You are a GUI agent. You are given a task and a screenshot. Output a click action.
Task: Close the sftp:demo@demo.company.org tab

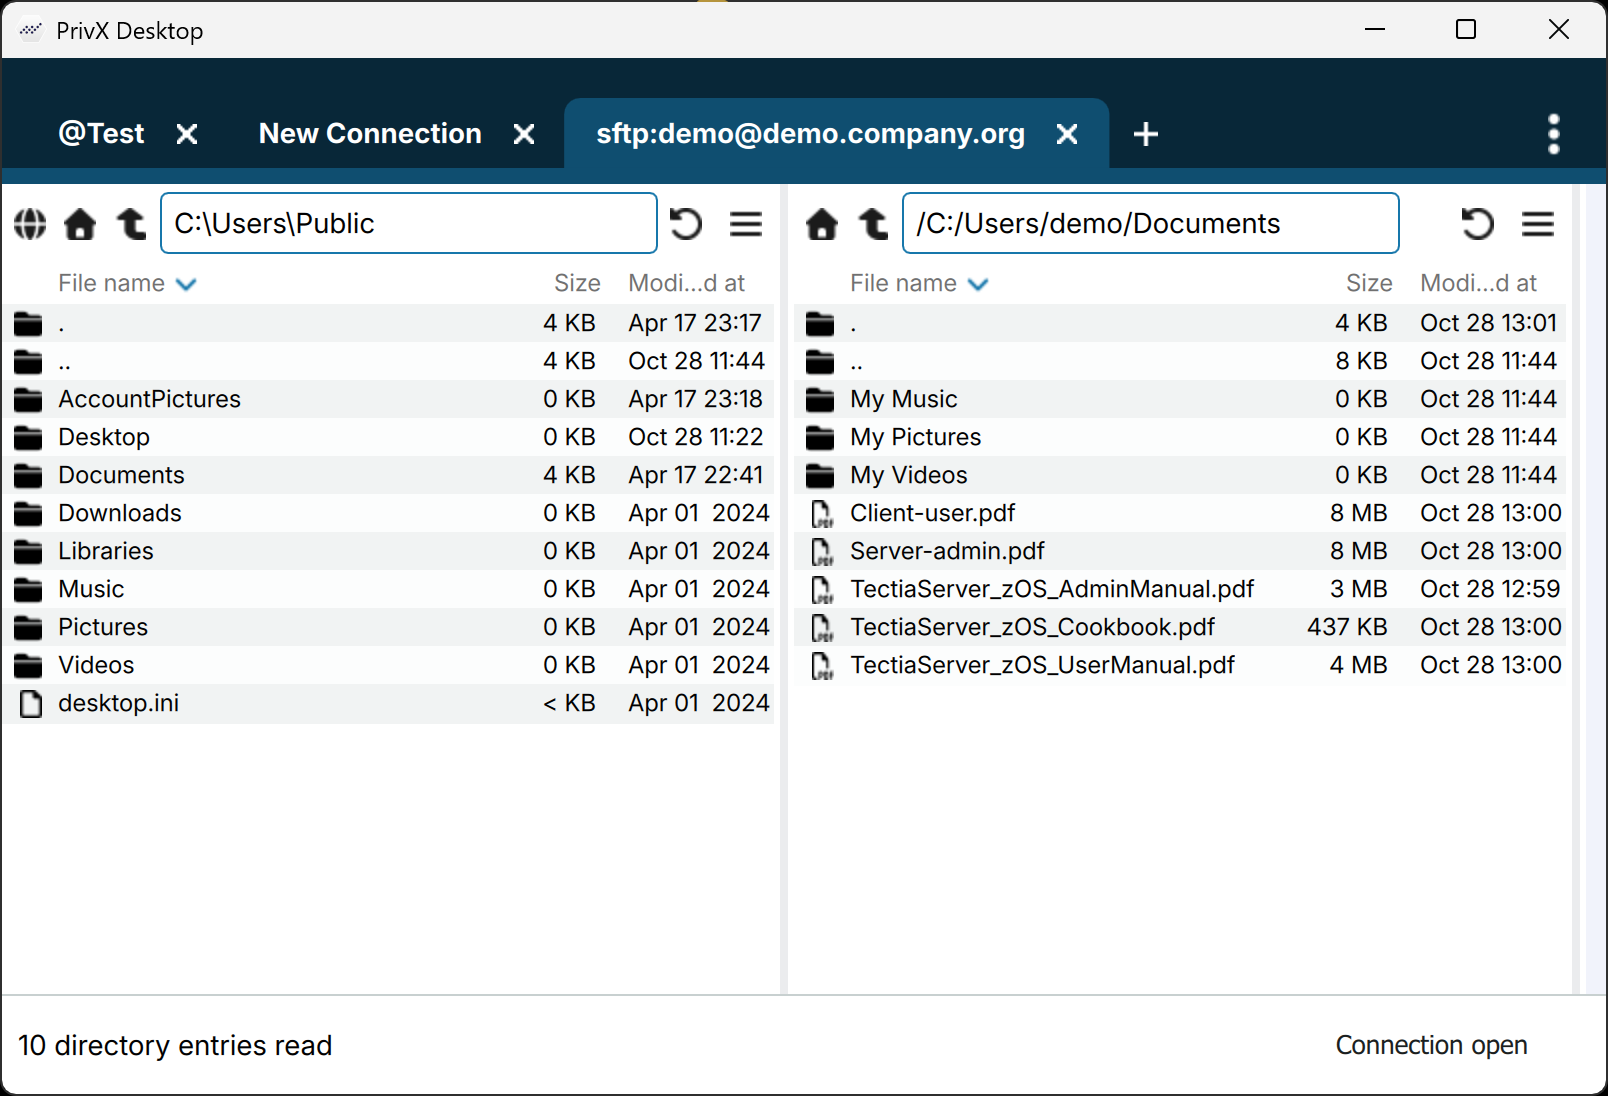pos(1067,133)
